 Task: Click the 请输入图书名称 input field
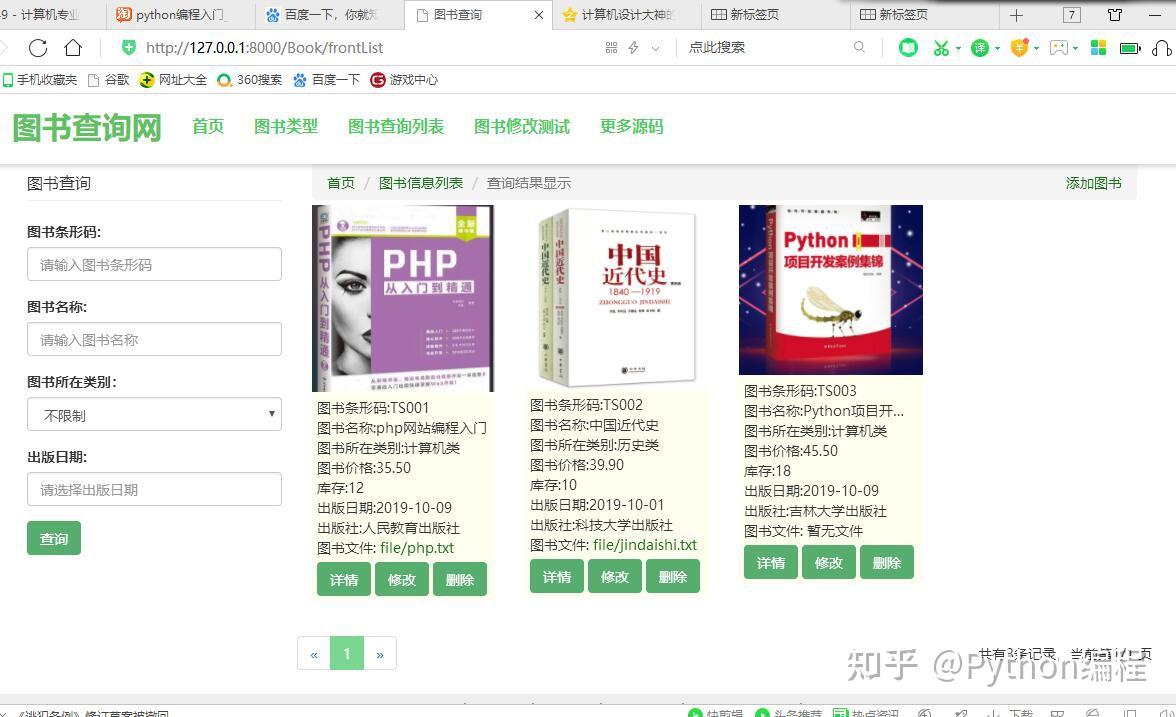(154, 339)
